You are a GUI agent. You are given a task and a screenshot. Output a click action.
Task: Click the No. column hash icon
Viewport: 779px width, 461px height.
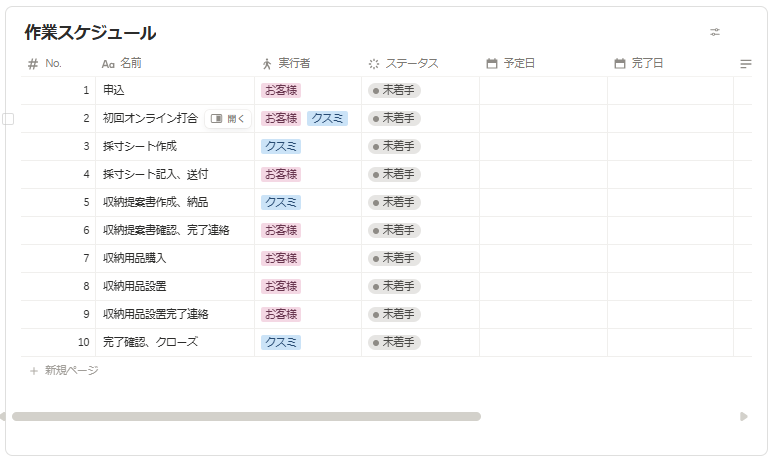click(x=33, y=64)
